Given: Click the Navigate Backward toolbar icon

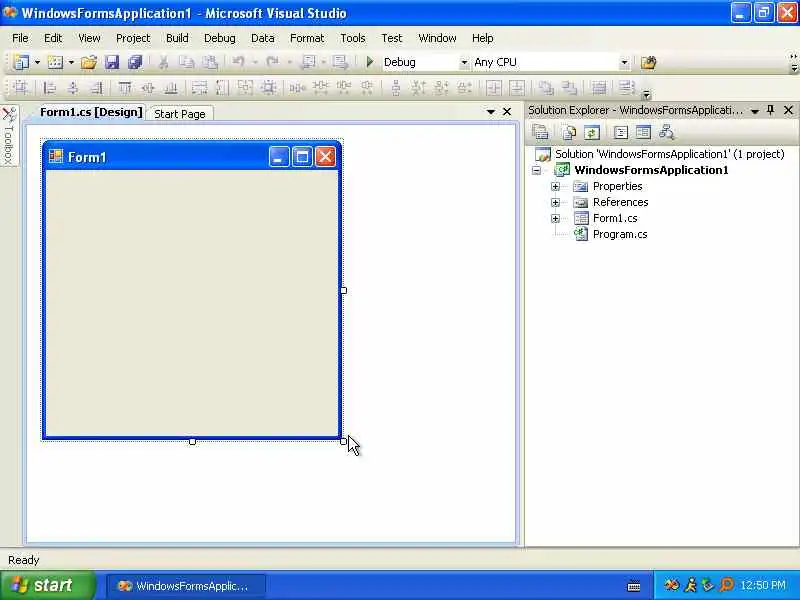Looking at the screenshot, I should [x=308, y=62].
